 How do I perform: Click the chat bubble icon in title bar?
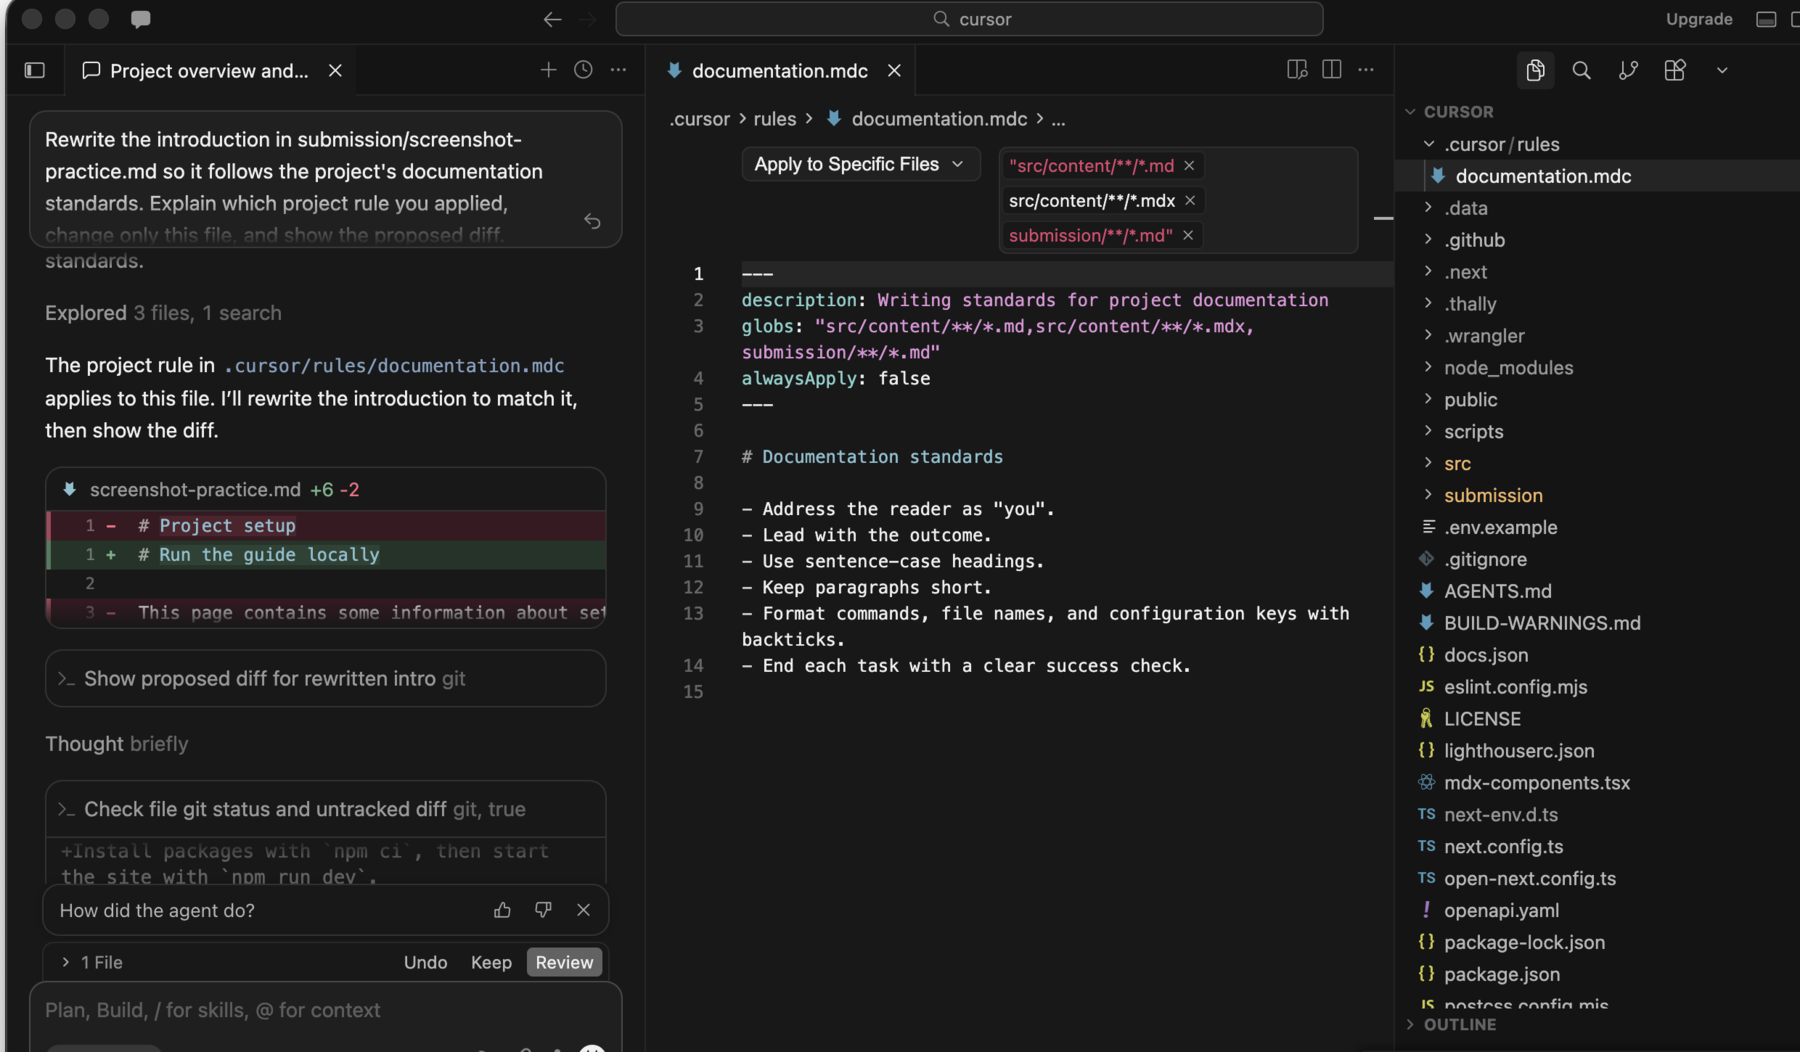click(141, 19)
